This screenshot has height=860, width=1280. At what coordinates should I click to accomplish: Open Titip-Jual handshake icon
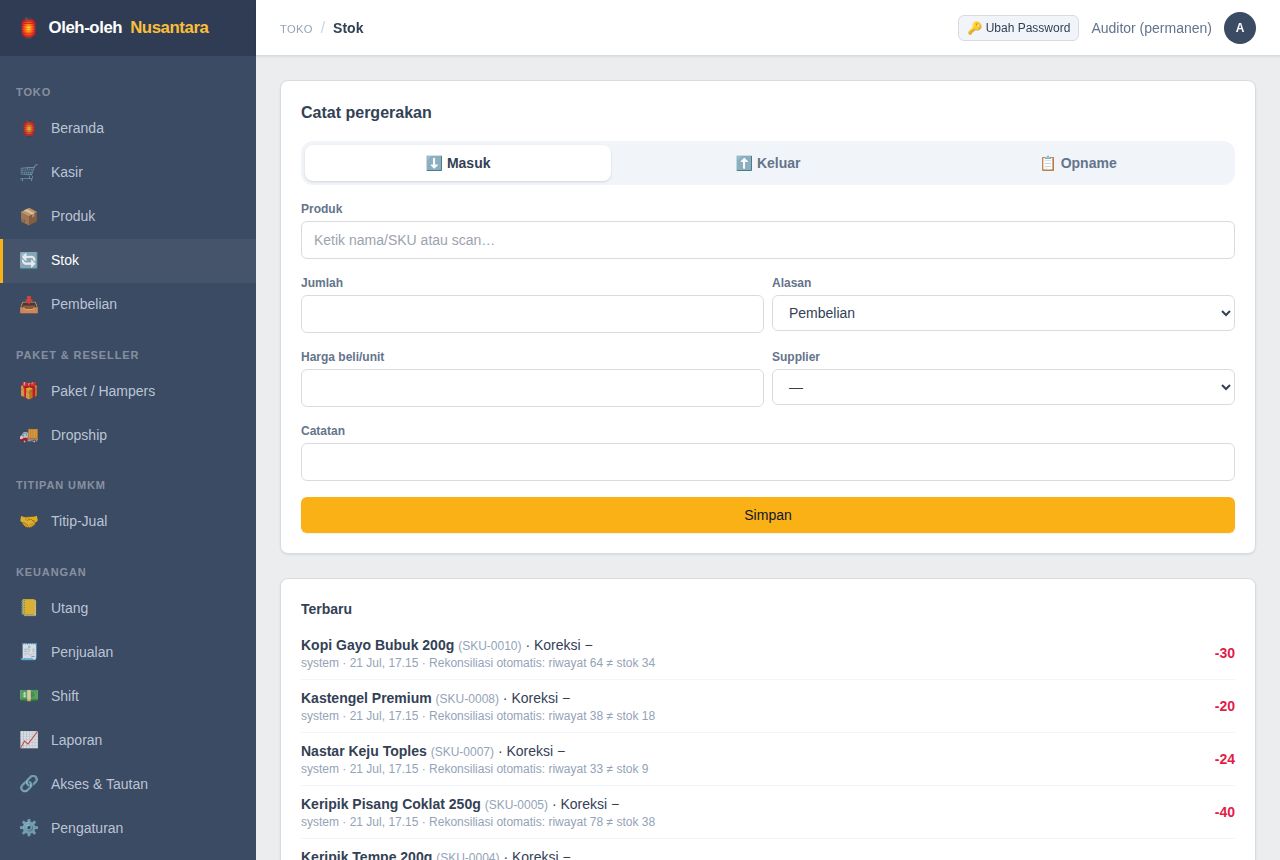click(29, 521)
